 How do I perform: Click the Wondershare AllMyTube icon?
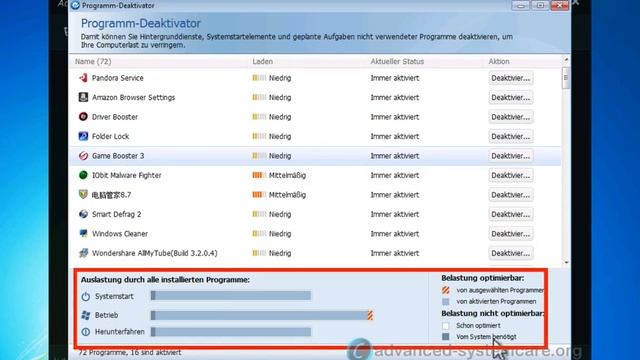click(x=83, y=253)
